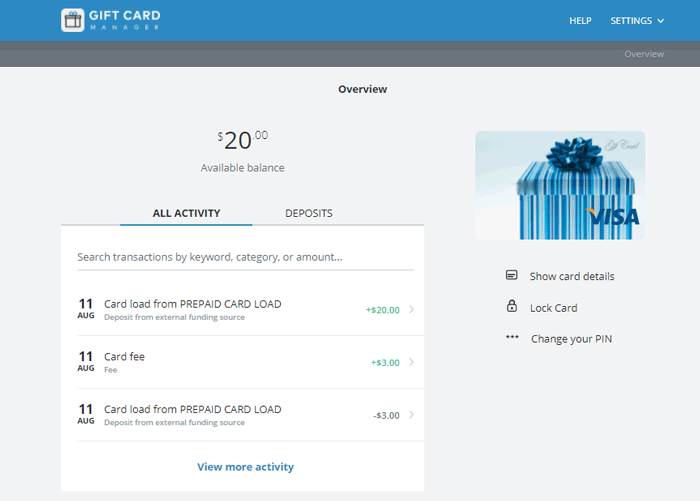Open the HELP menu item
The image size is (700, 501).
[x=580, y=21]
